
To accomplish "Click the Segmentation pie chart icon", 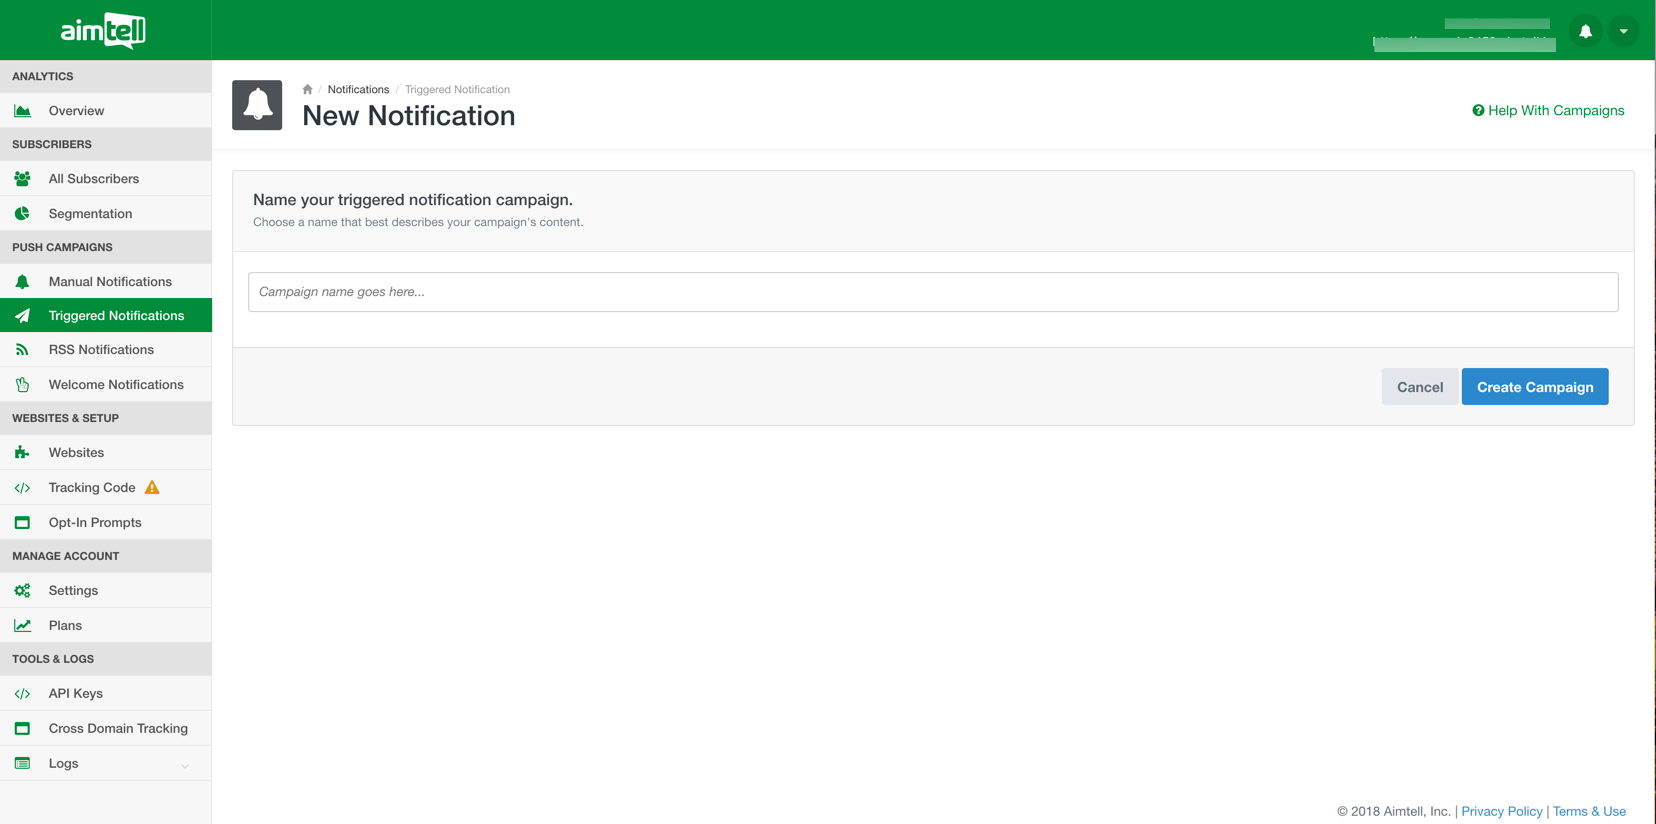I will (22, 214).
